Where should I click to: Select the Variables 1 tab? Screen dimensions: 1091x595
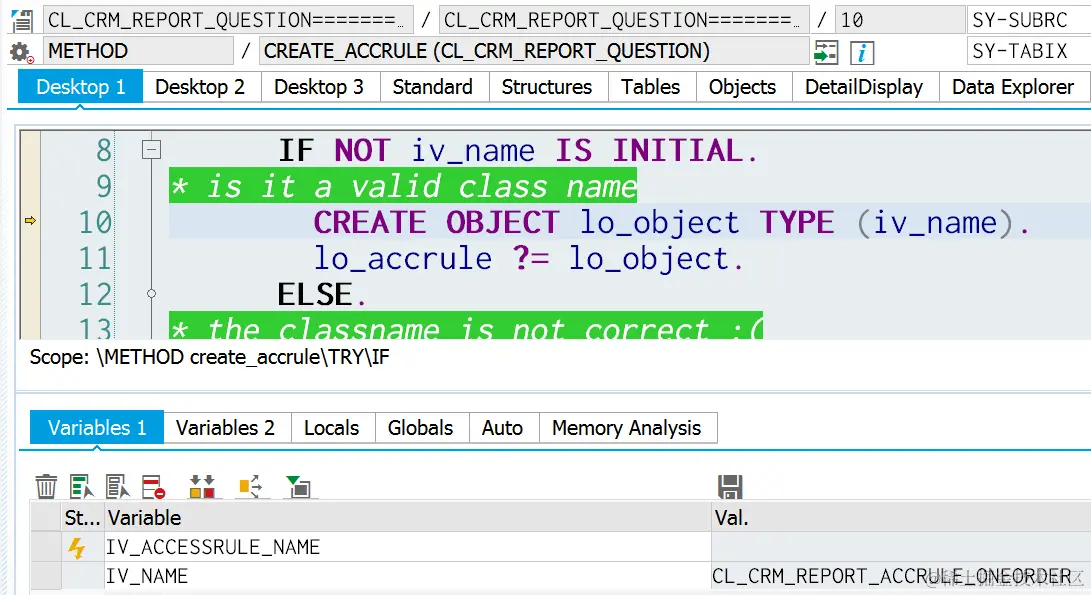[97, 427]
